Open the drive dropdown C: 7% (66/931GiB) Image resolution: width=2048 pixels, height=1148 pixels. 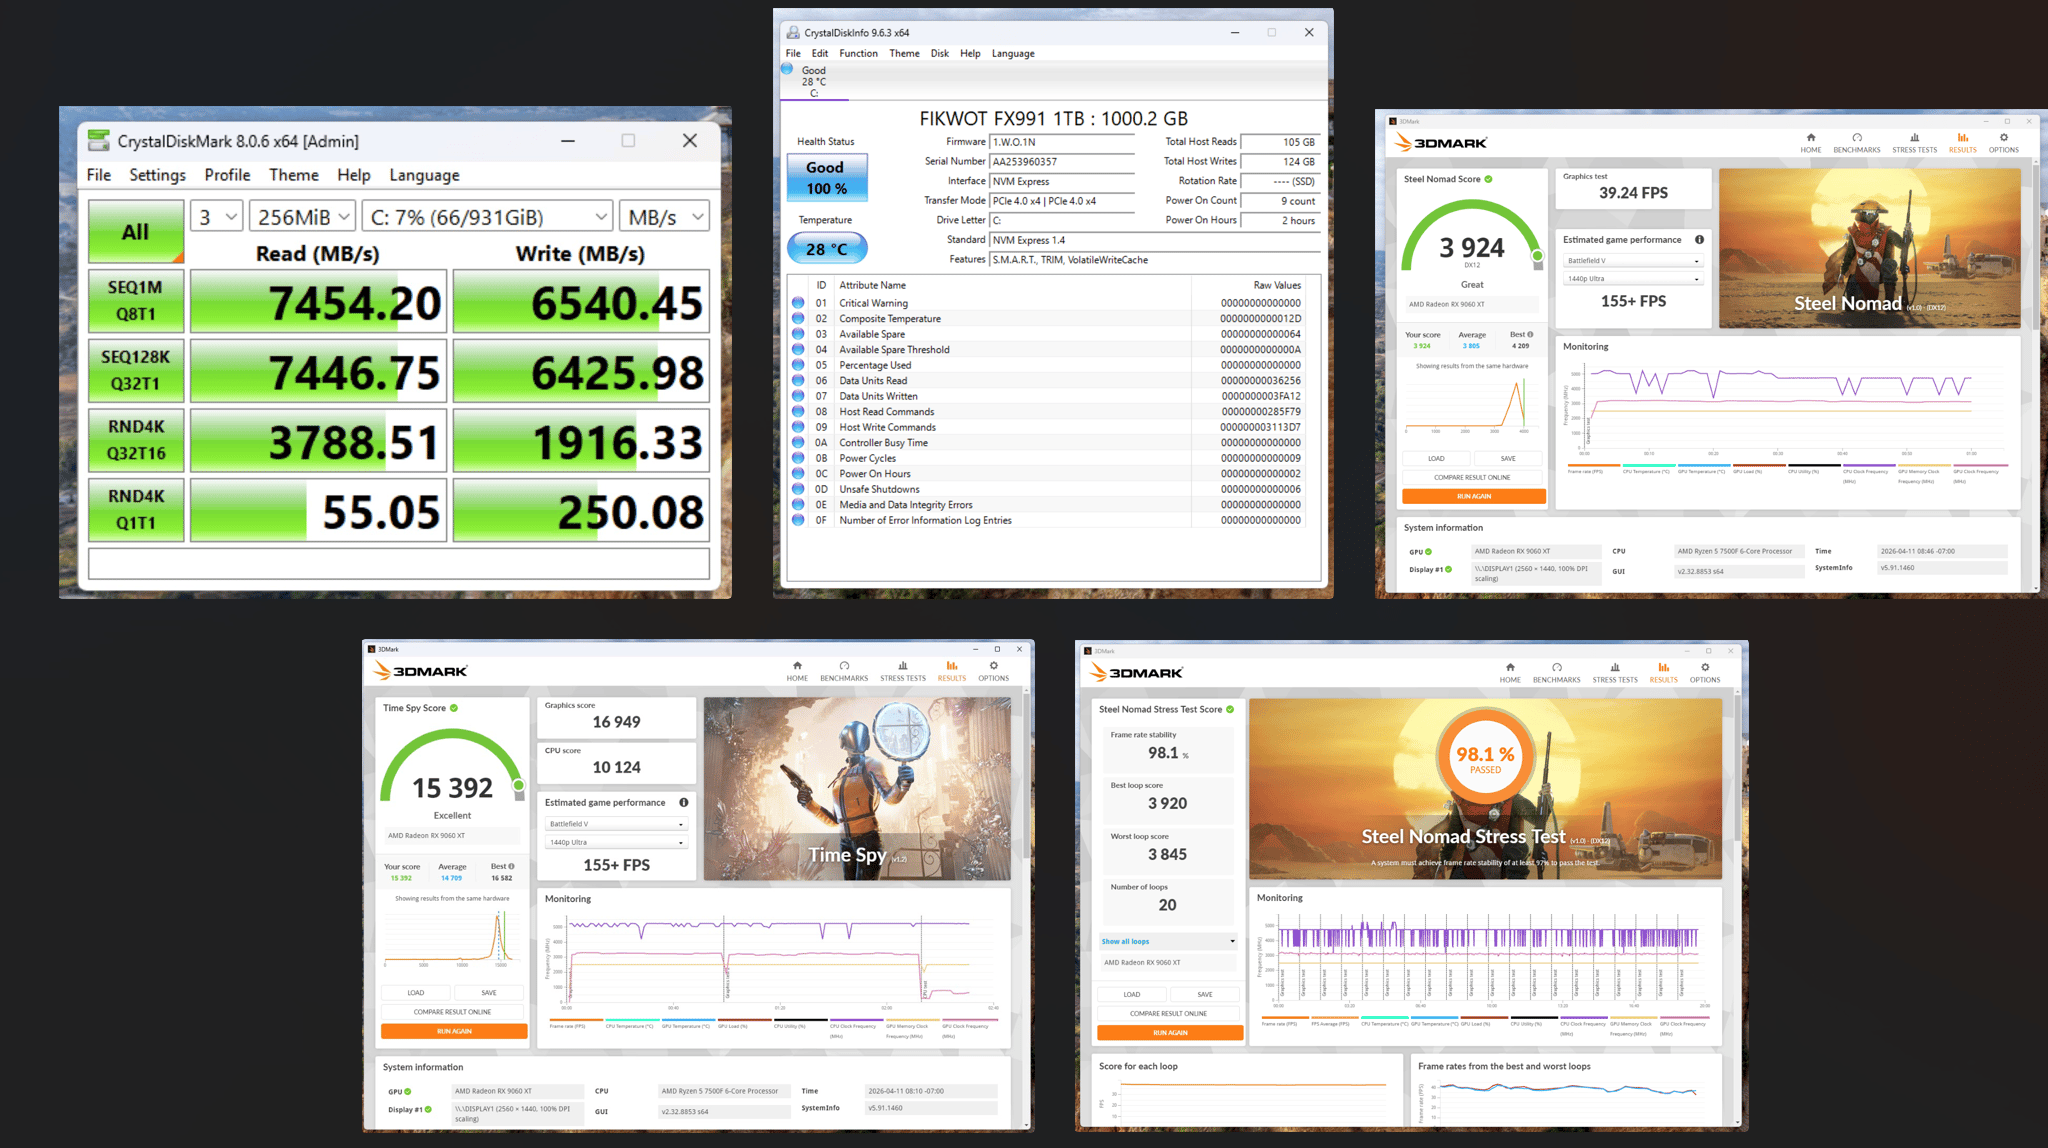tap(488, 217)
